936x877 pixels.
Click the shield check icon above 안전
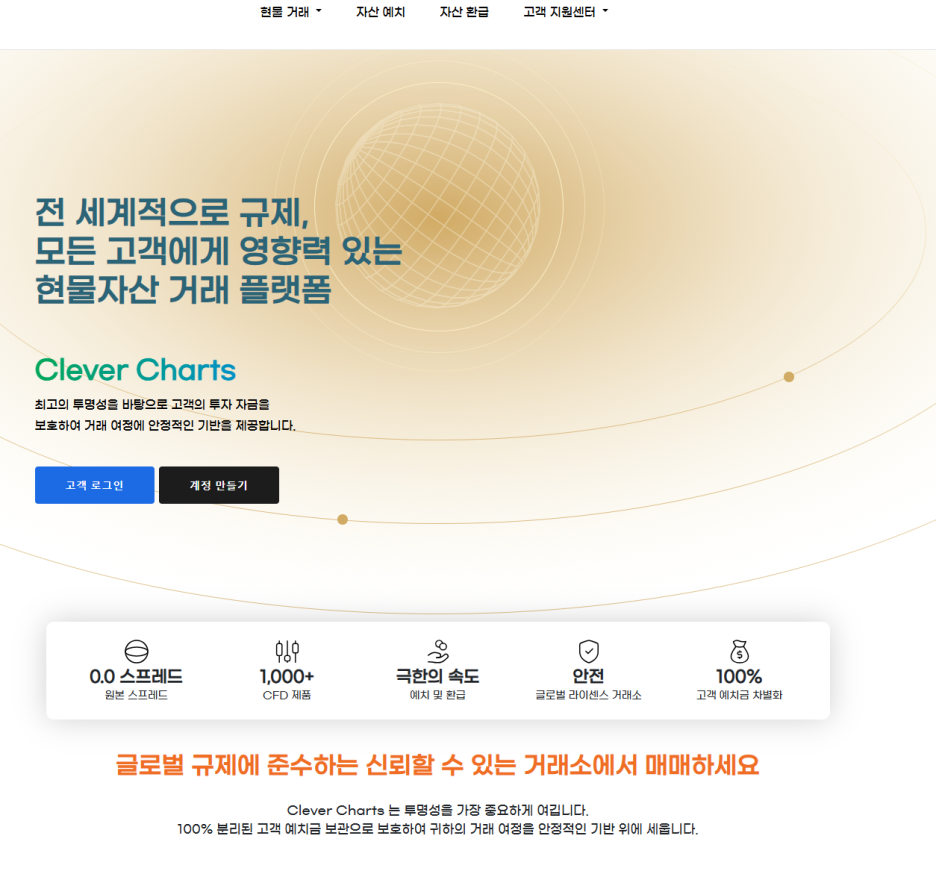589,651
